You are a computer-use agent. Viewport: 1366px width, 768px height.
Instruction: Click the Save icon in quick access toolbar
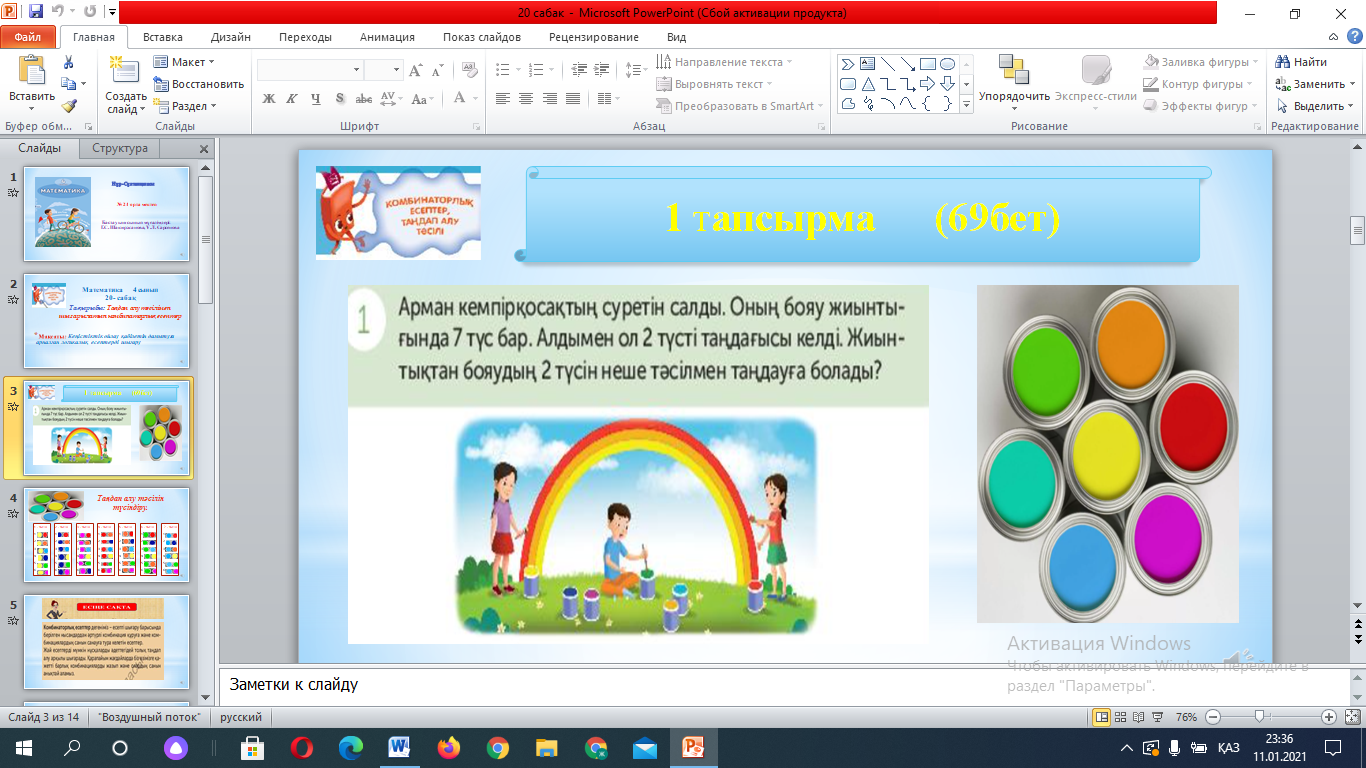tap(36, 13)
